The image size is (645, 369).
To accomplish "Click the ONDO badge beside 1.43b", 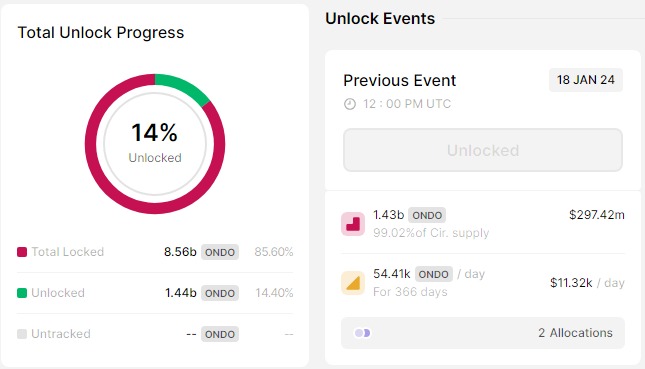I will coord(427,215).
